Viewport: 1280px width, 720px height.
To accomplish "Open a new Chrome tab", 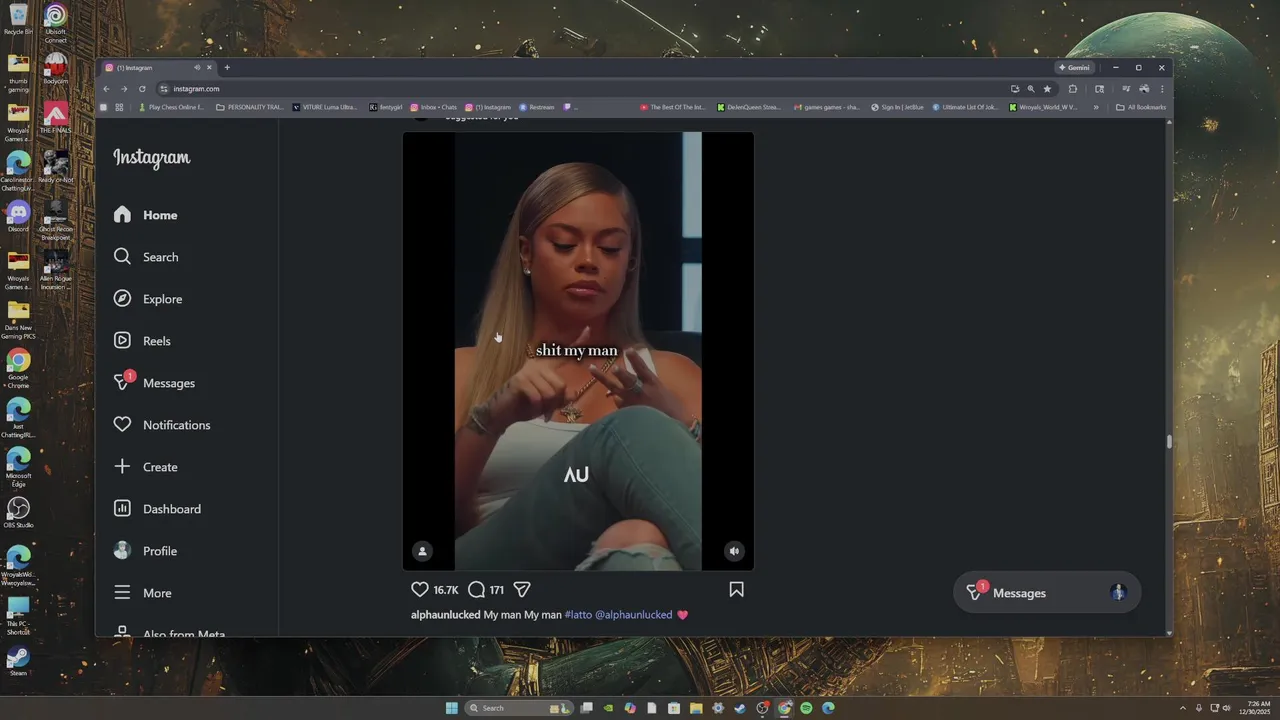I will 227,68.
